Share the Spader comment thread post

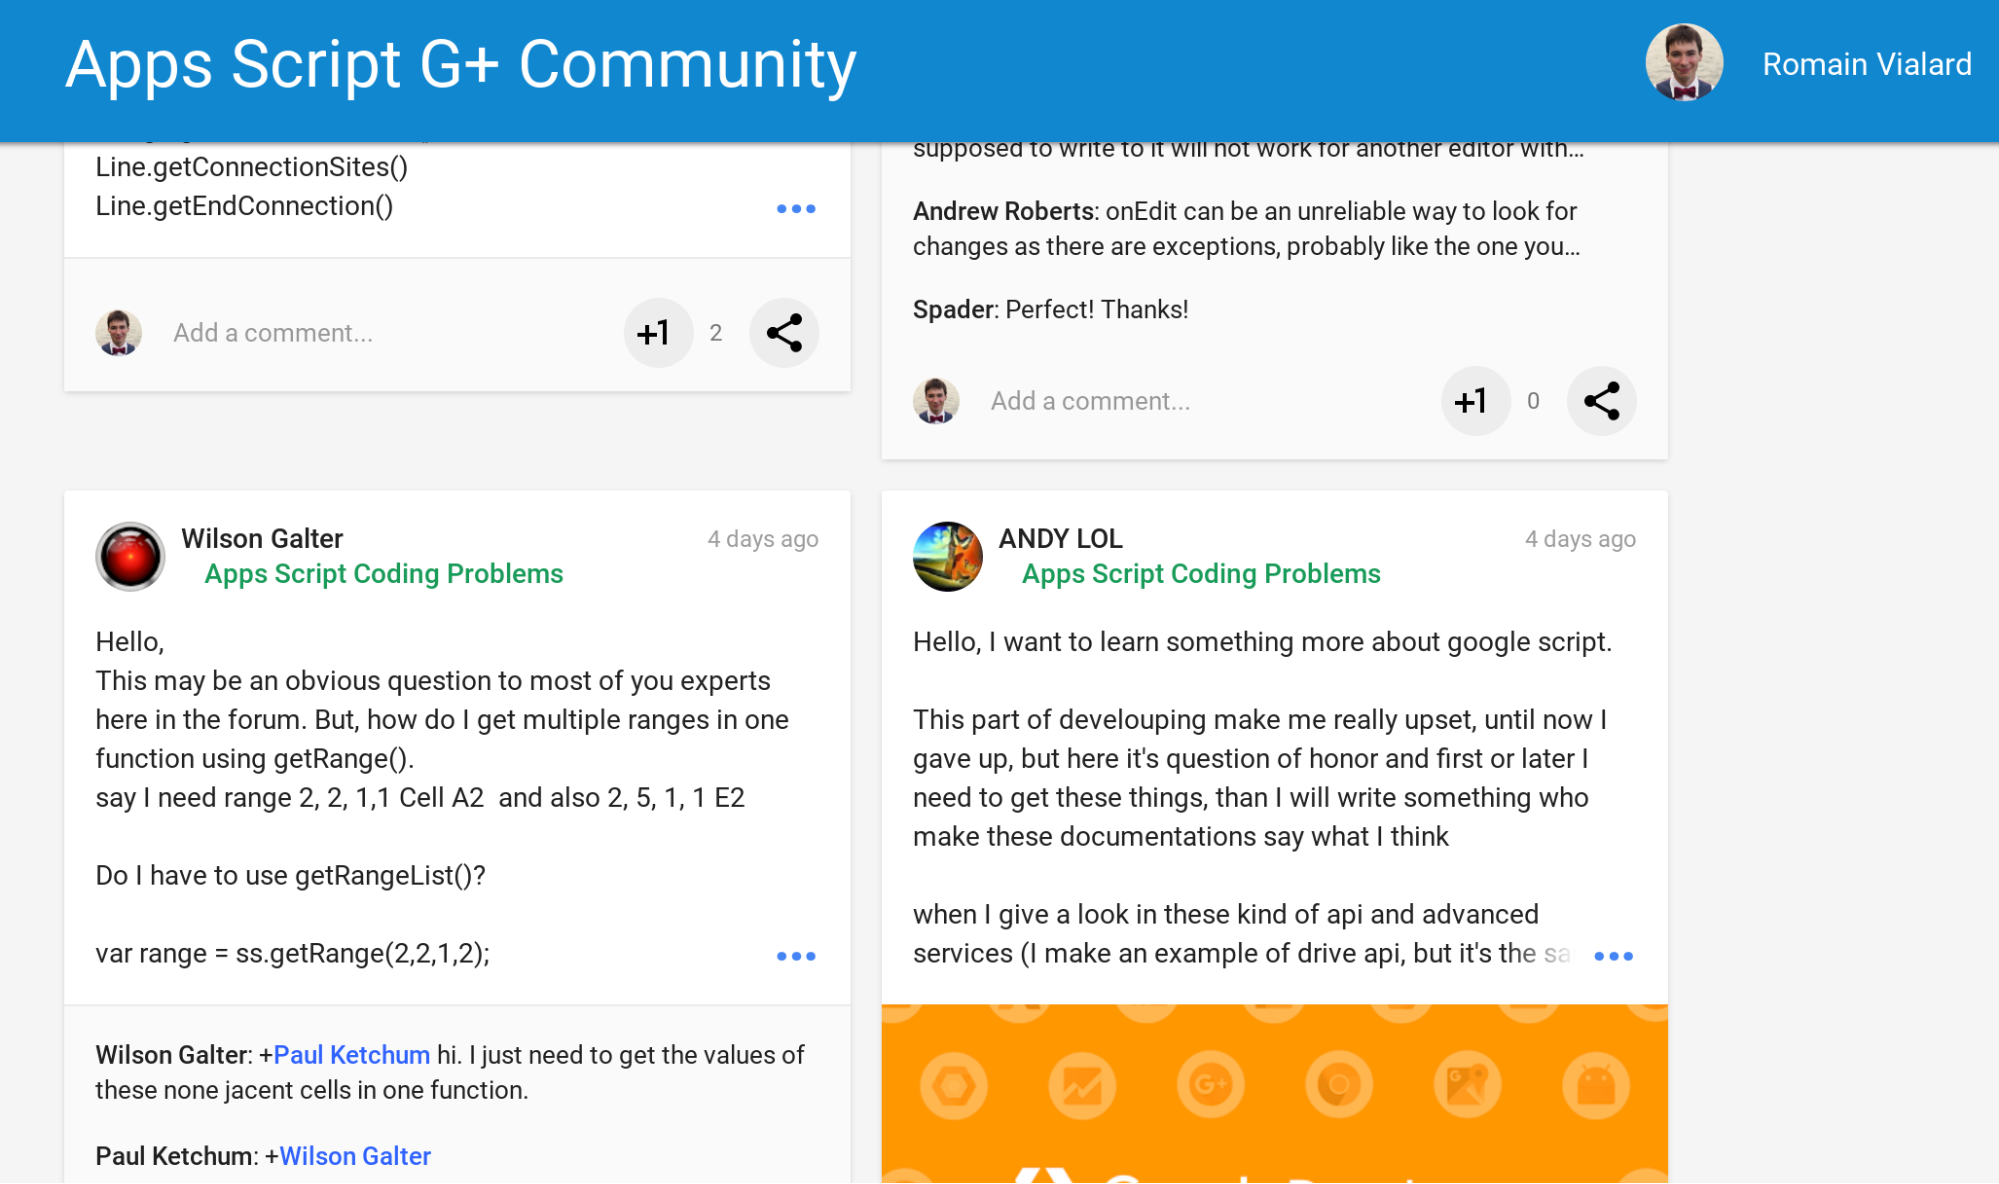pyautogui.click(x=1601, y=401)
